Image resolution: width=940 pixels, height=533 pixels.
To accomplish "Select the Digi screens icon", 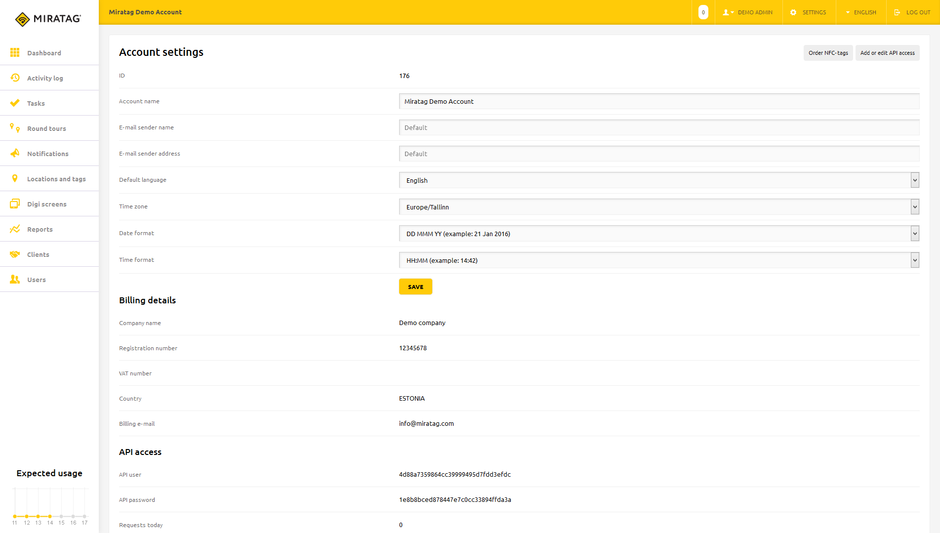I will tap(15, 204).
